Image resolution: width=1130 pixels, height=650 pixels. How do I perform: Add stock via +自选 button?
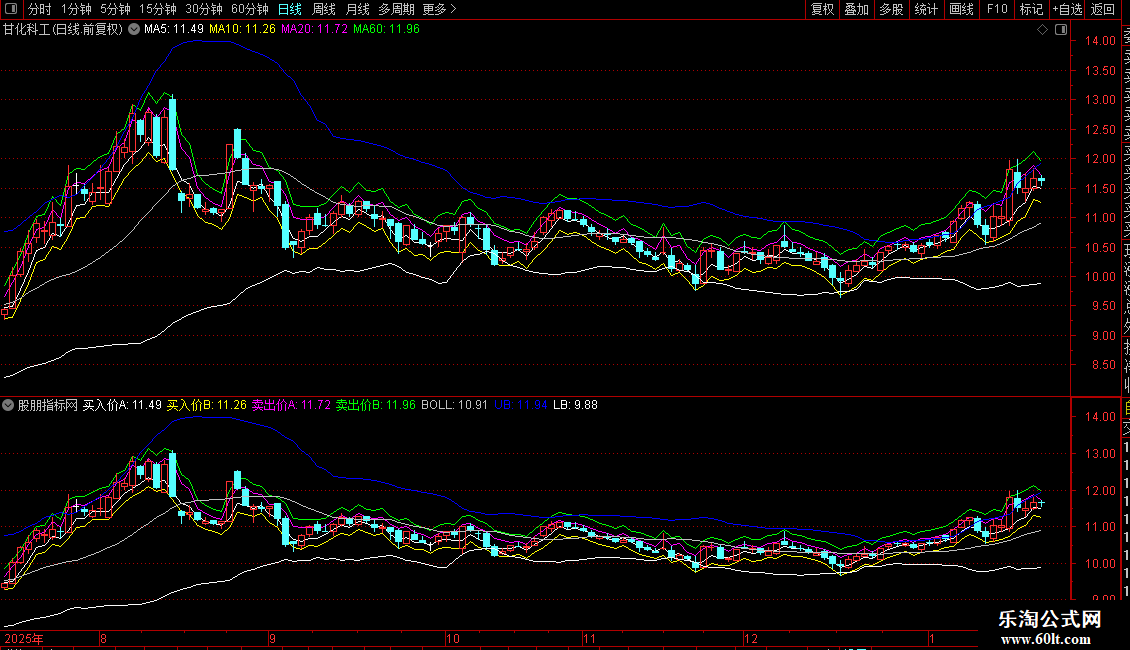(1067, 9)
